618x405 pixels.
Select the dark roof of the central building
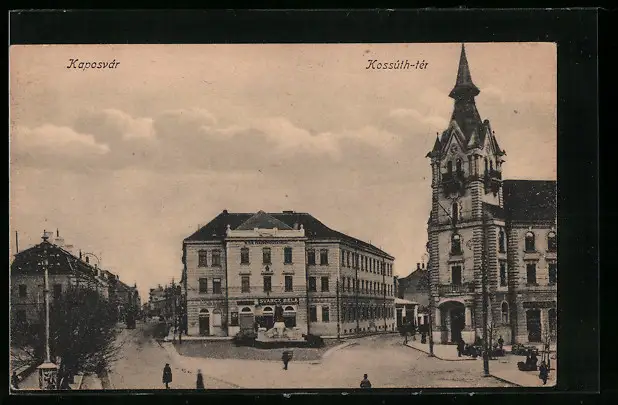click(x=290, y=222)
